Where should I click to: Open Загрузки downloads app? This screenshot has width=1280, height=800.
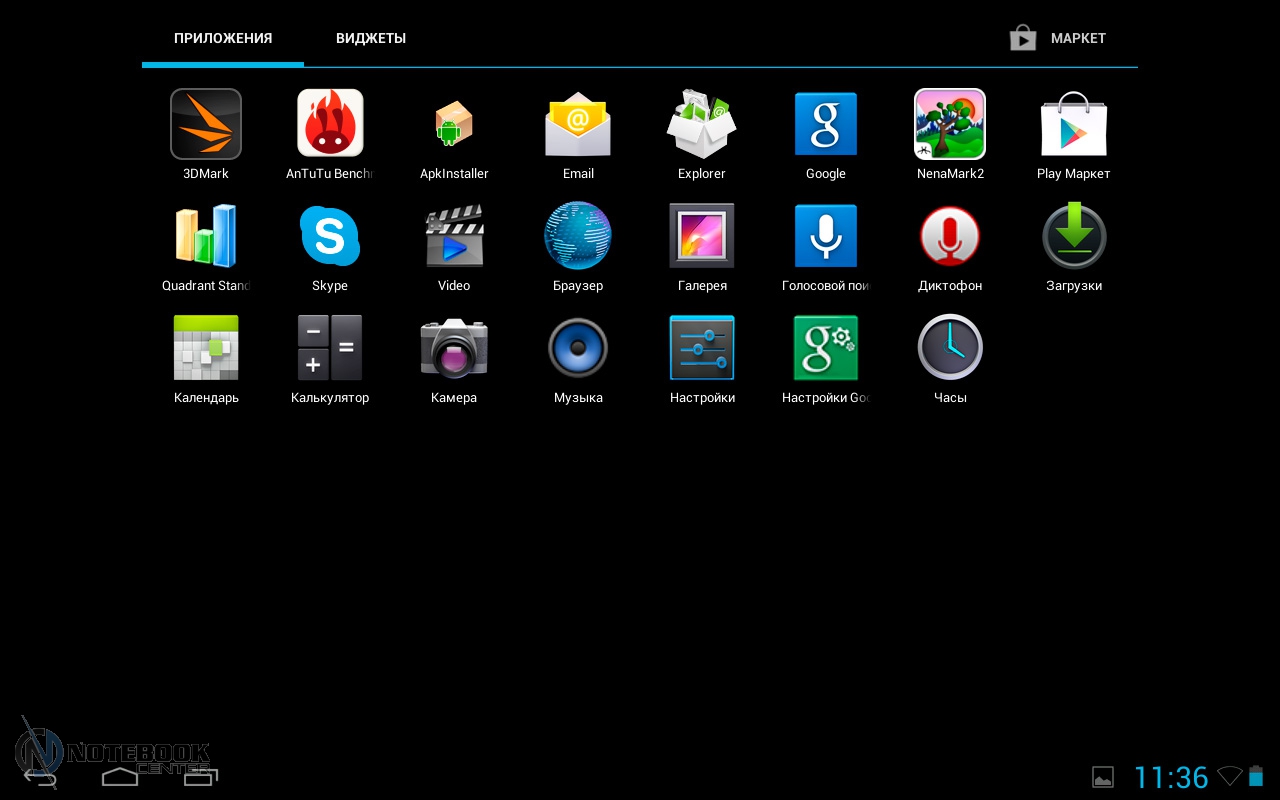pos(1074,237)
